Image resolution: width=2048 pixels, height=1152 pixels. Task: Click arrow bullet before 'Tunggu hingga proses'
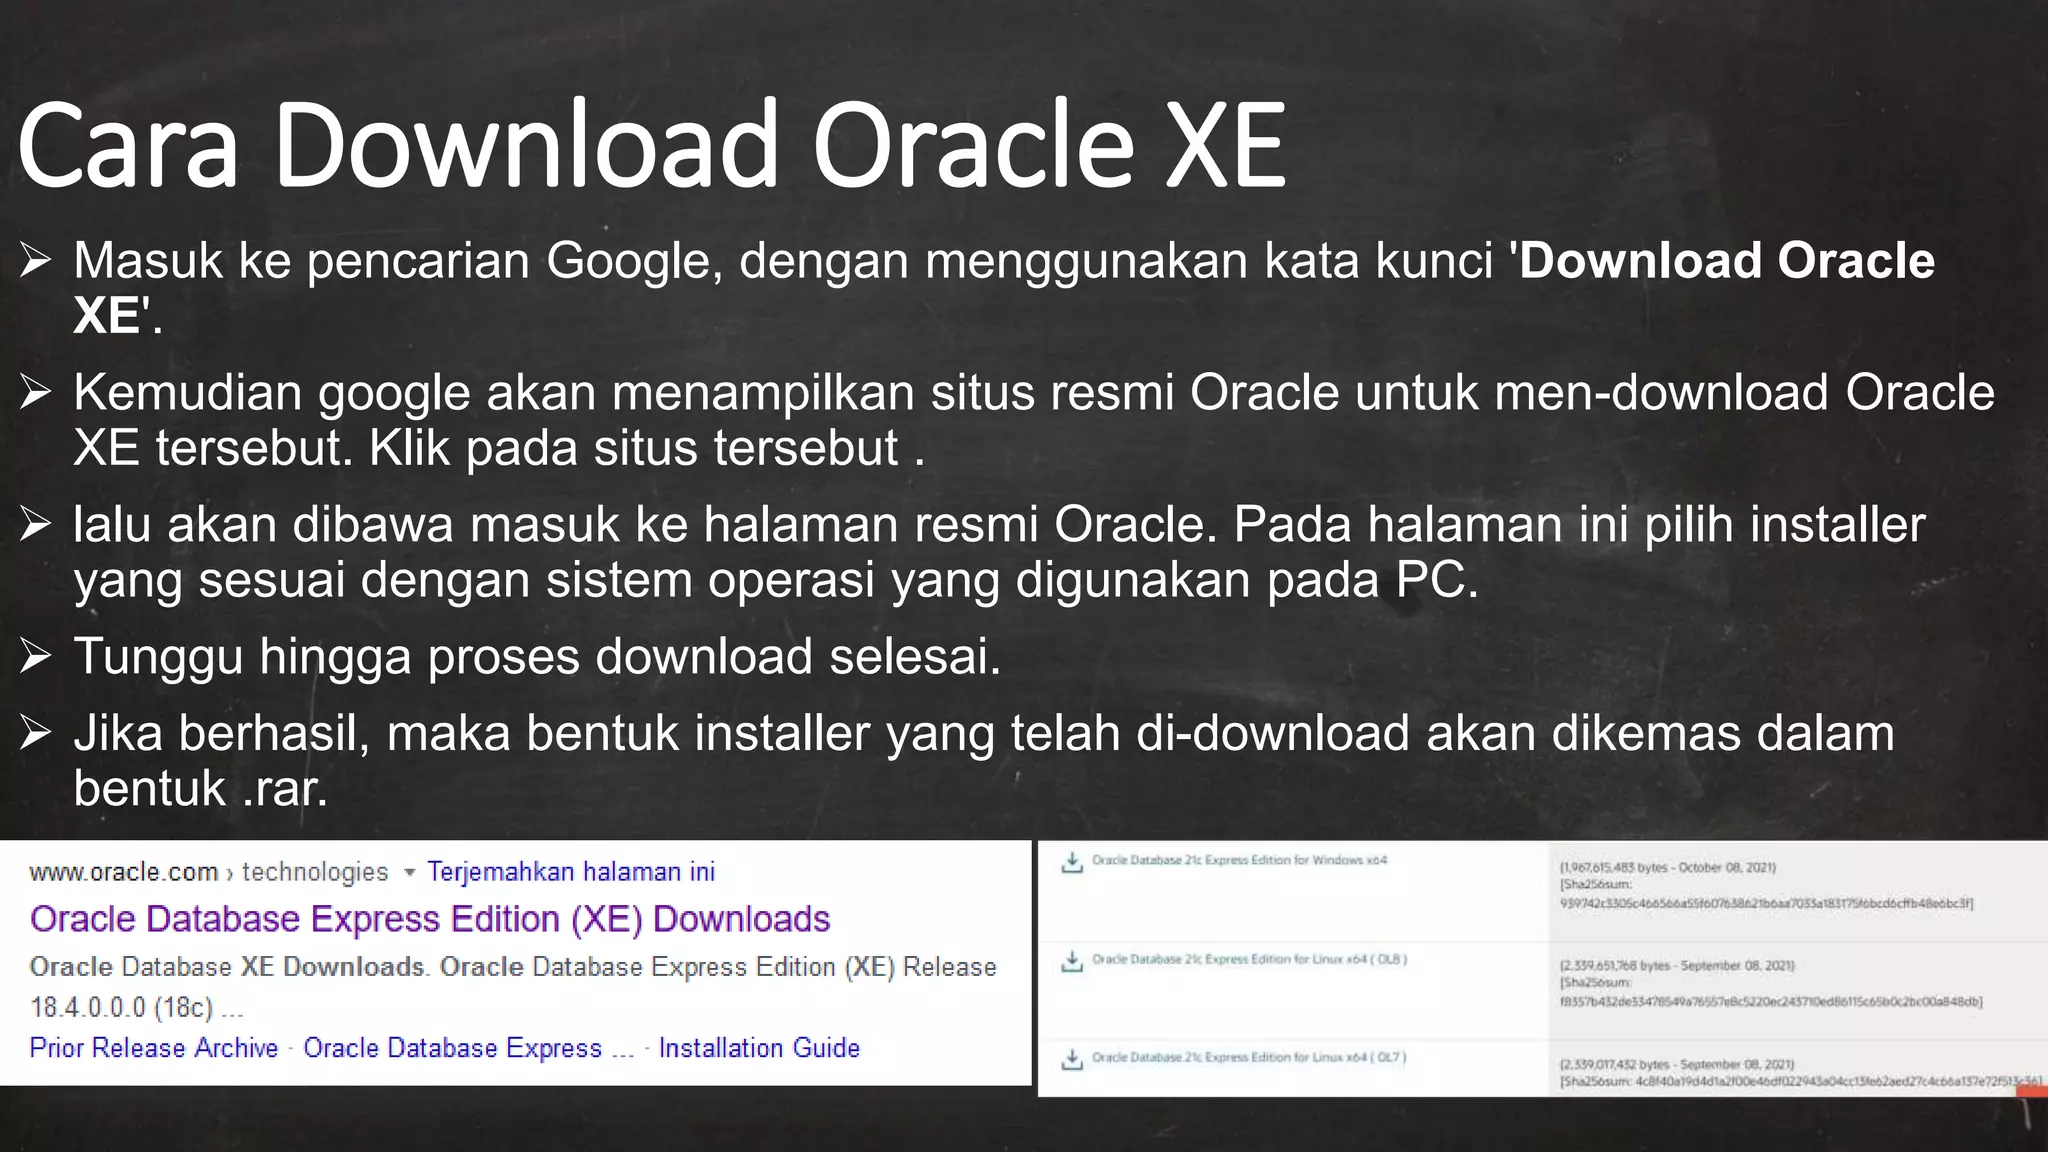click(x=36, y=657)
